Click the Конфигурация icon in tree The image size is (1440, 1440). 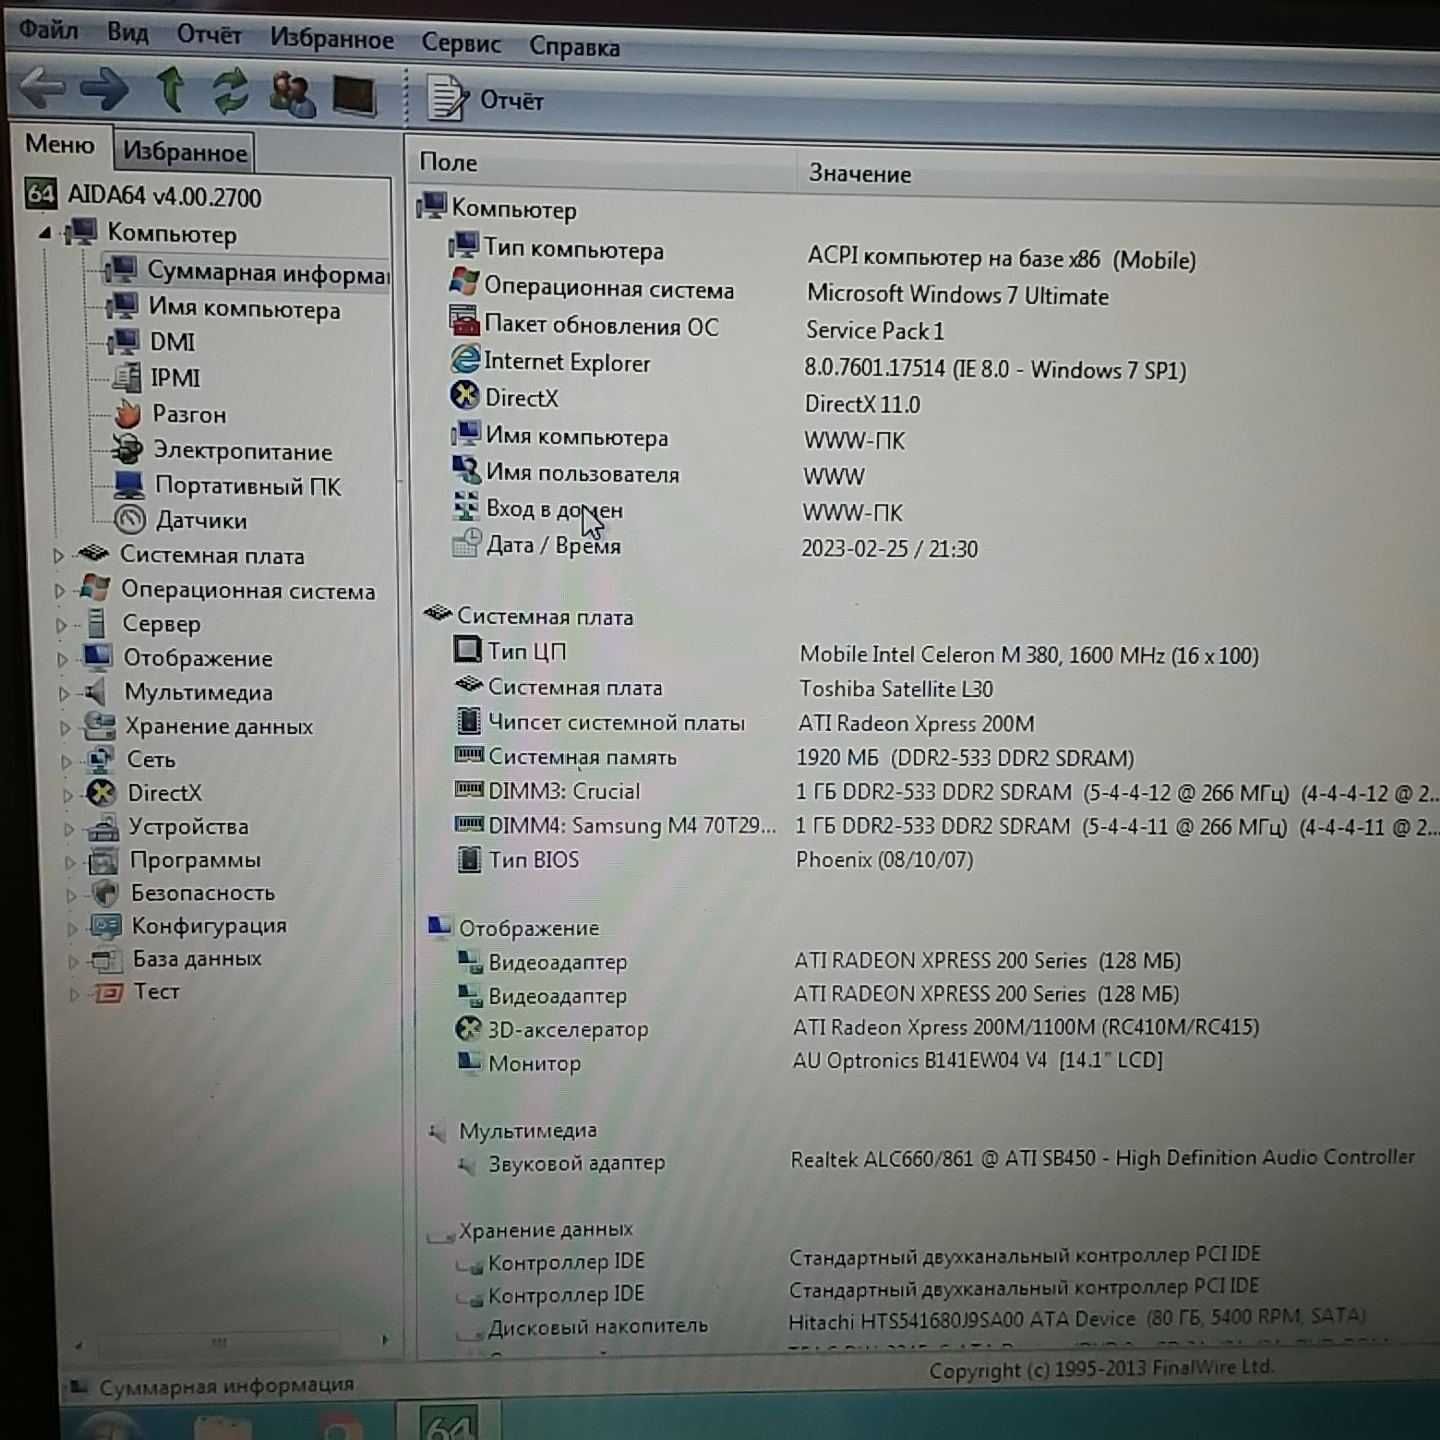click(106, 926)
